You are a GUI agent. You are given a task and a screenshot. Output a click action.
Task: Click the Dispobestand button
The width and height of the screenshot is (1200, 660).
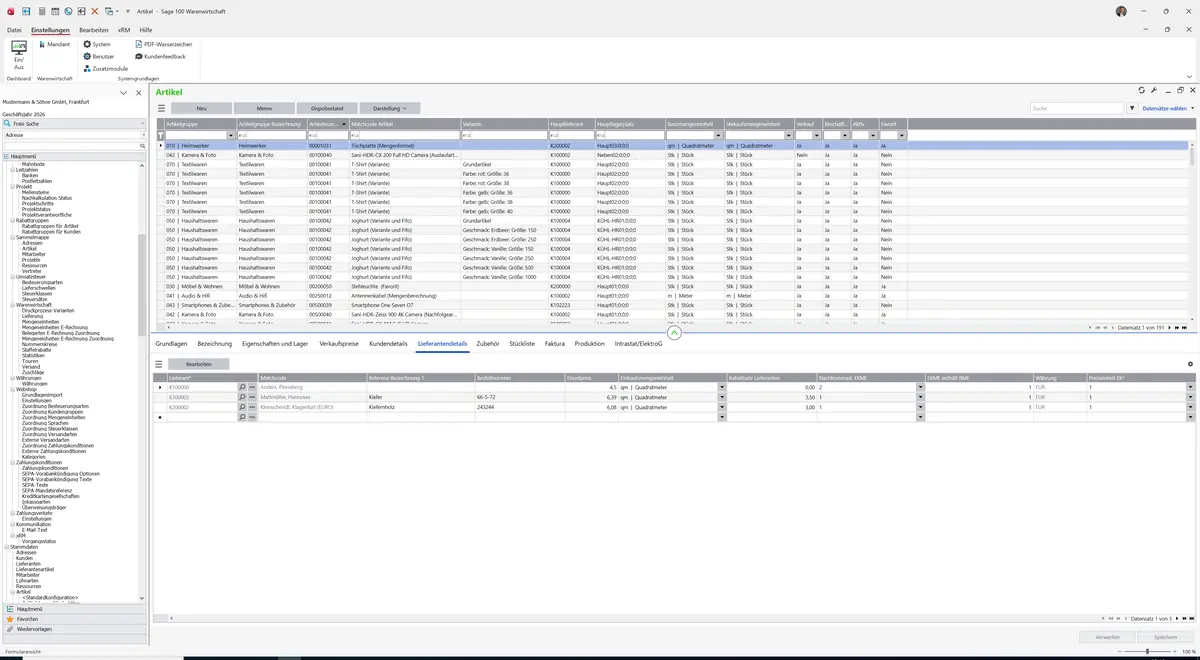327,108
